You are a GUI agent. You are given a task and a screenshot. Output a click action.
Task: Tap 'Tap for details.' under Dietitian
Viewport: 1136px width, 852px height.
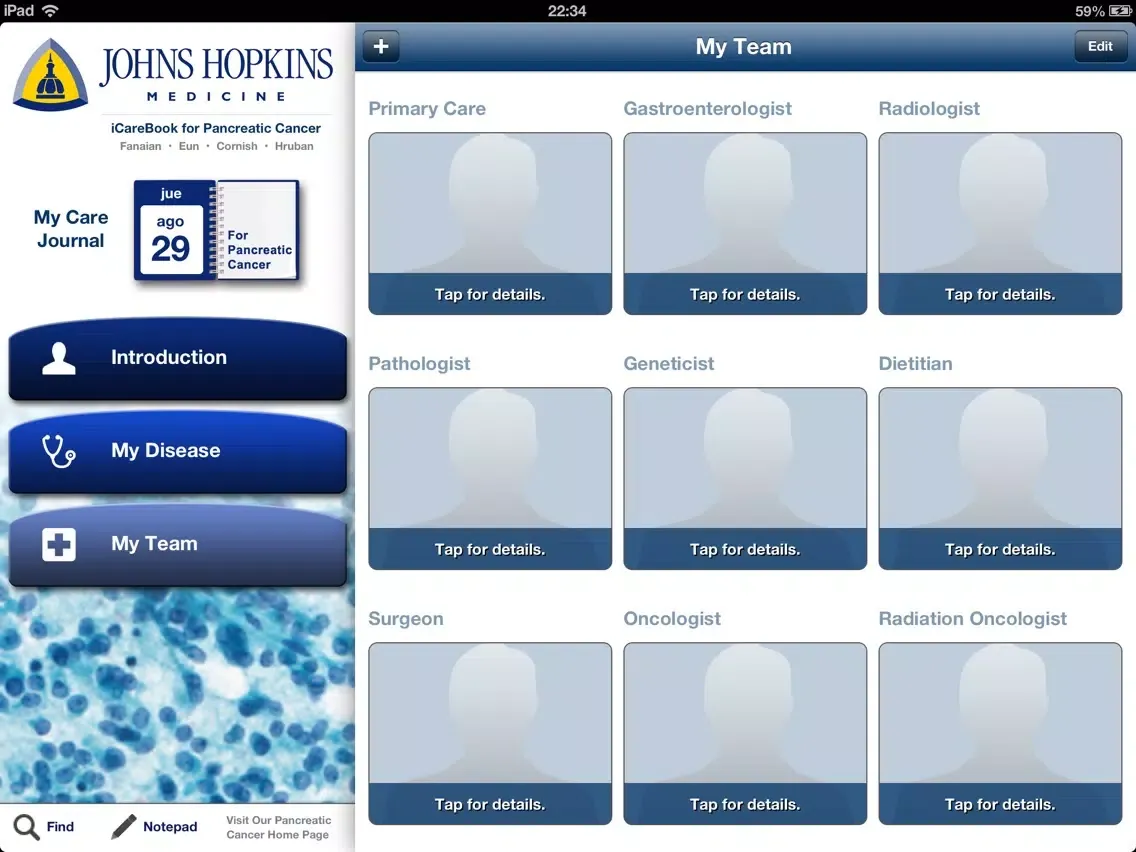[x=1000, y=549]
